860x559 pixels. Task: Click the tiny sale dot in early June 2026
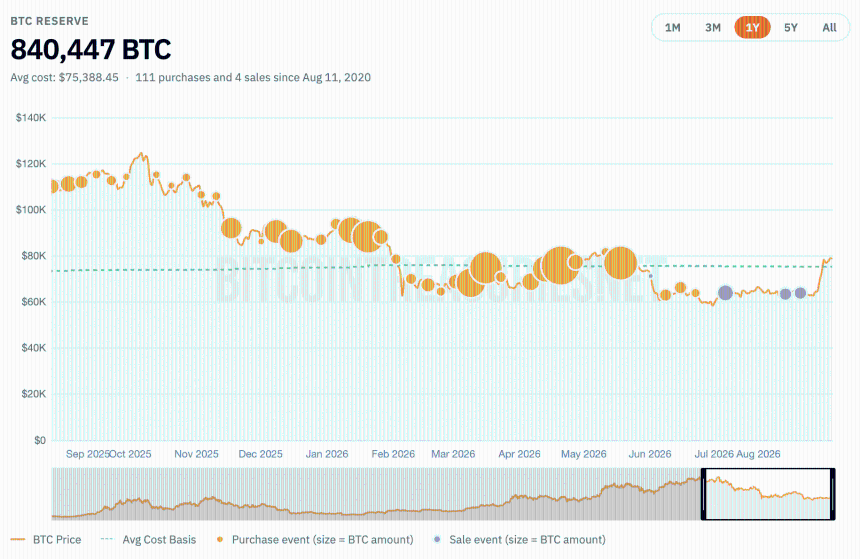point(651,276)
